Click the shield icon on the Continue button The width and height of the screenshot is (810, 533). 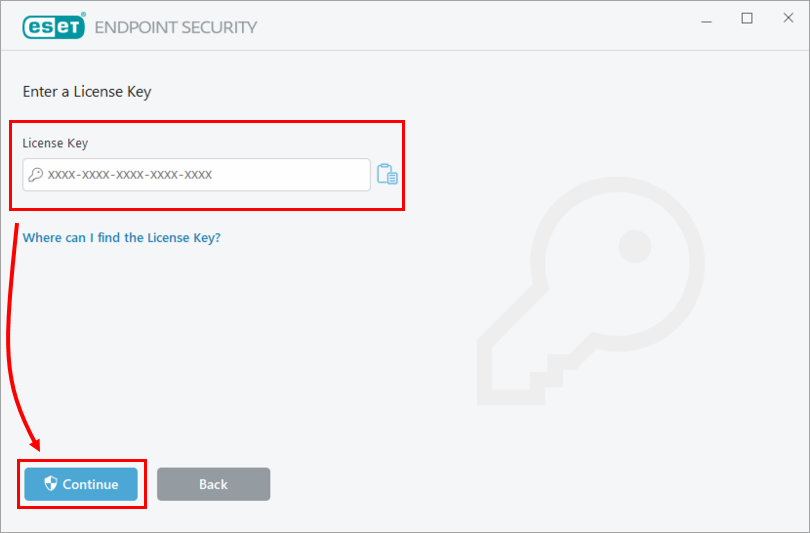point(51,484)
